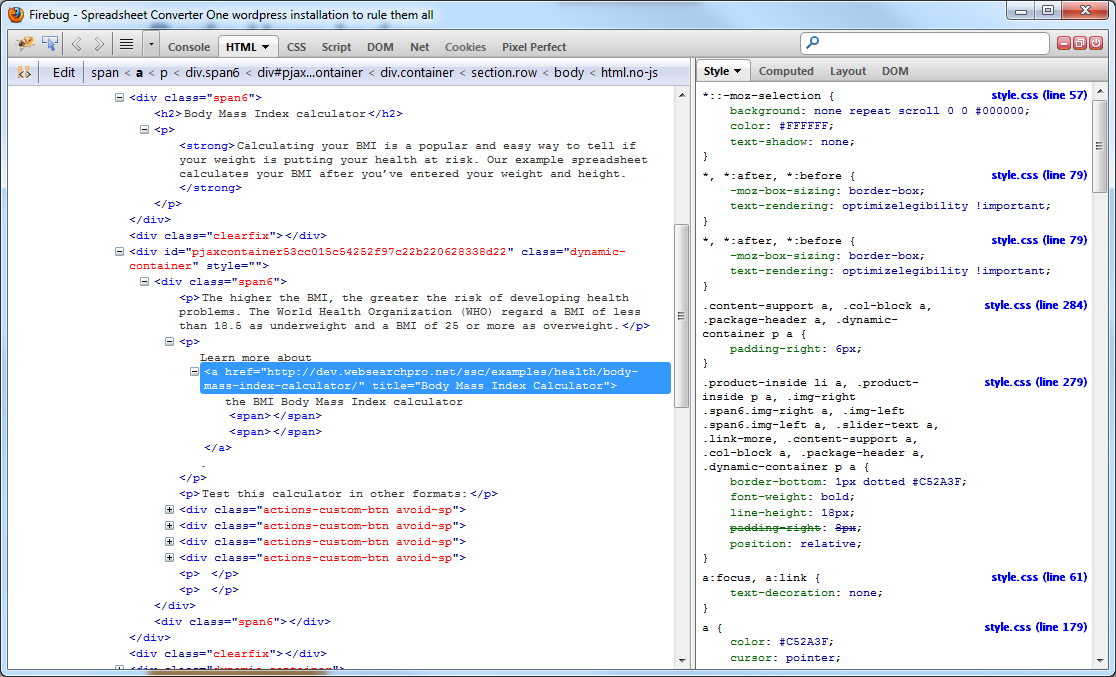1116x677 pixels.
Task: Switch to the Console tab
Action: (x=189, y=47)
